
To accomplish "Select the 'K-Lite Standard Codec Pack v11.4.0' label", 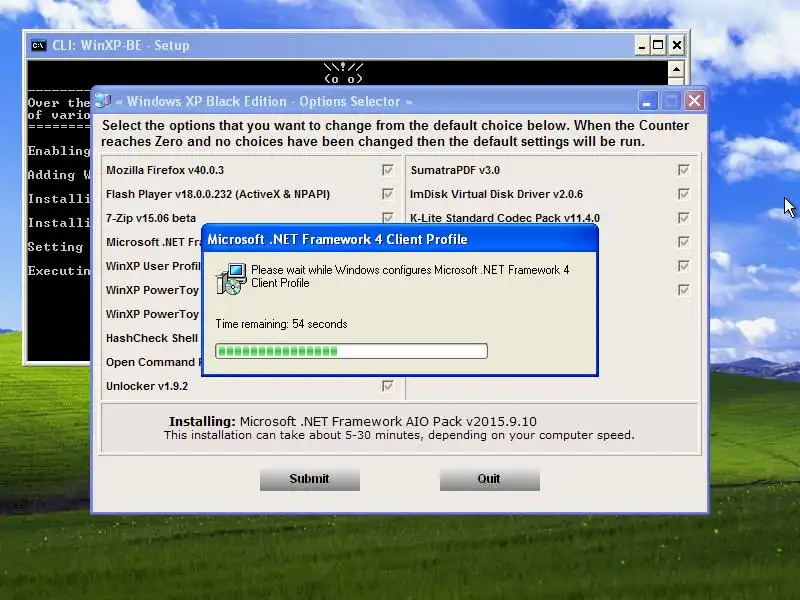I will click(505, 218).
